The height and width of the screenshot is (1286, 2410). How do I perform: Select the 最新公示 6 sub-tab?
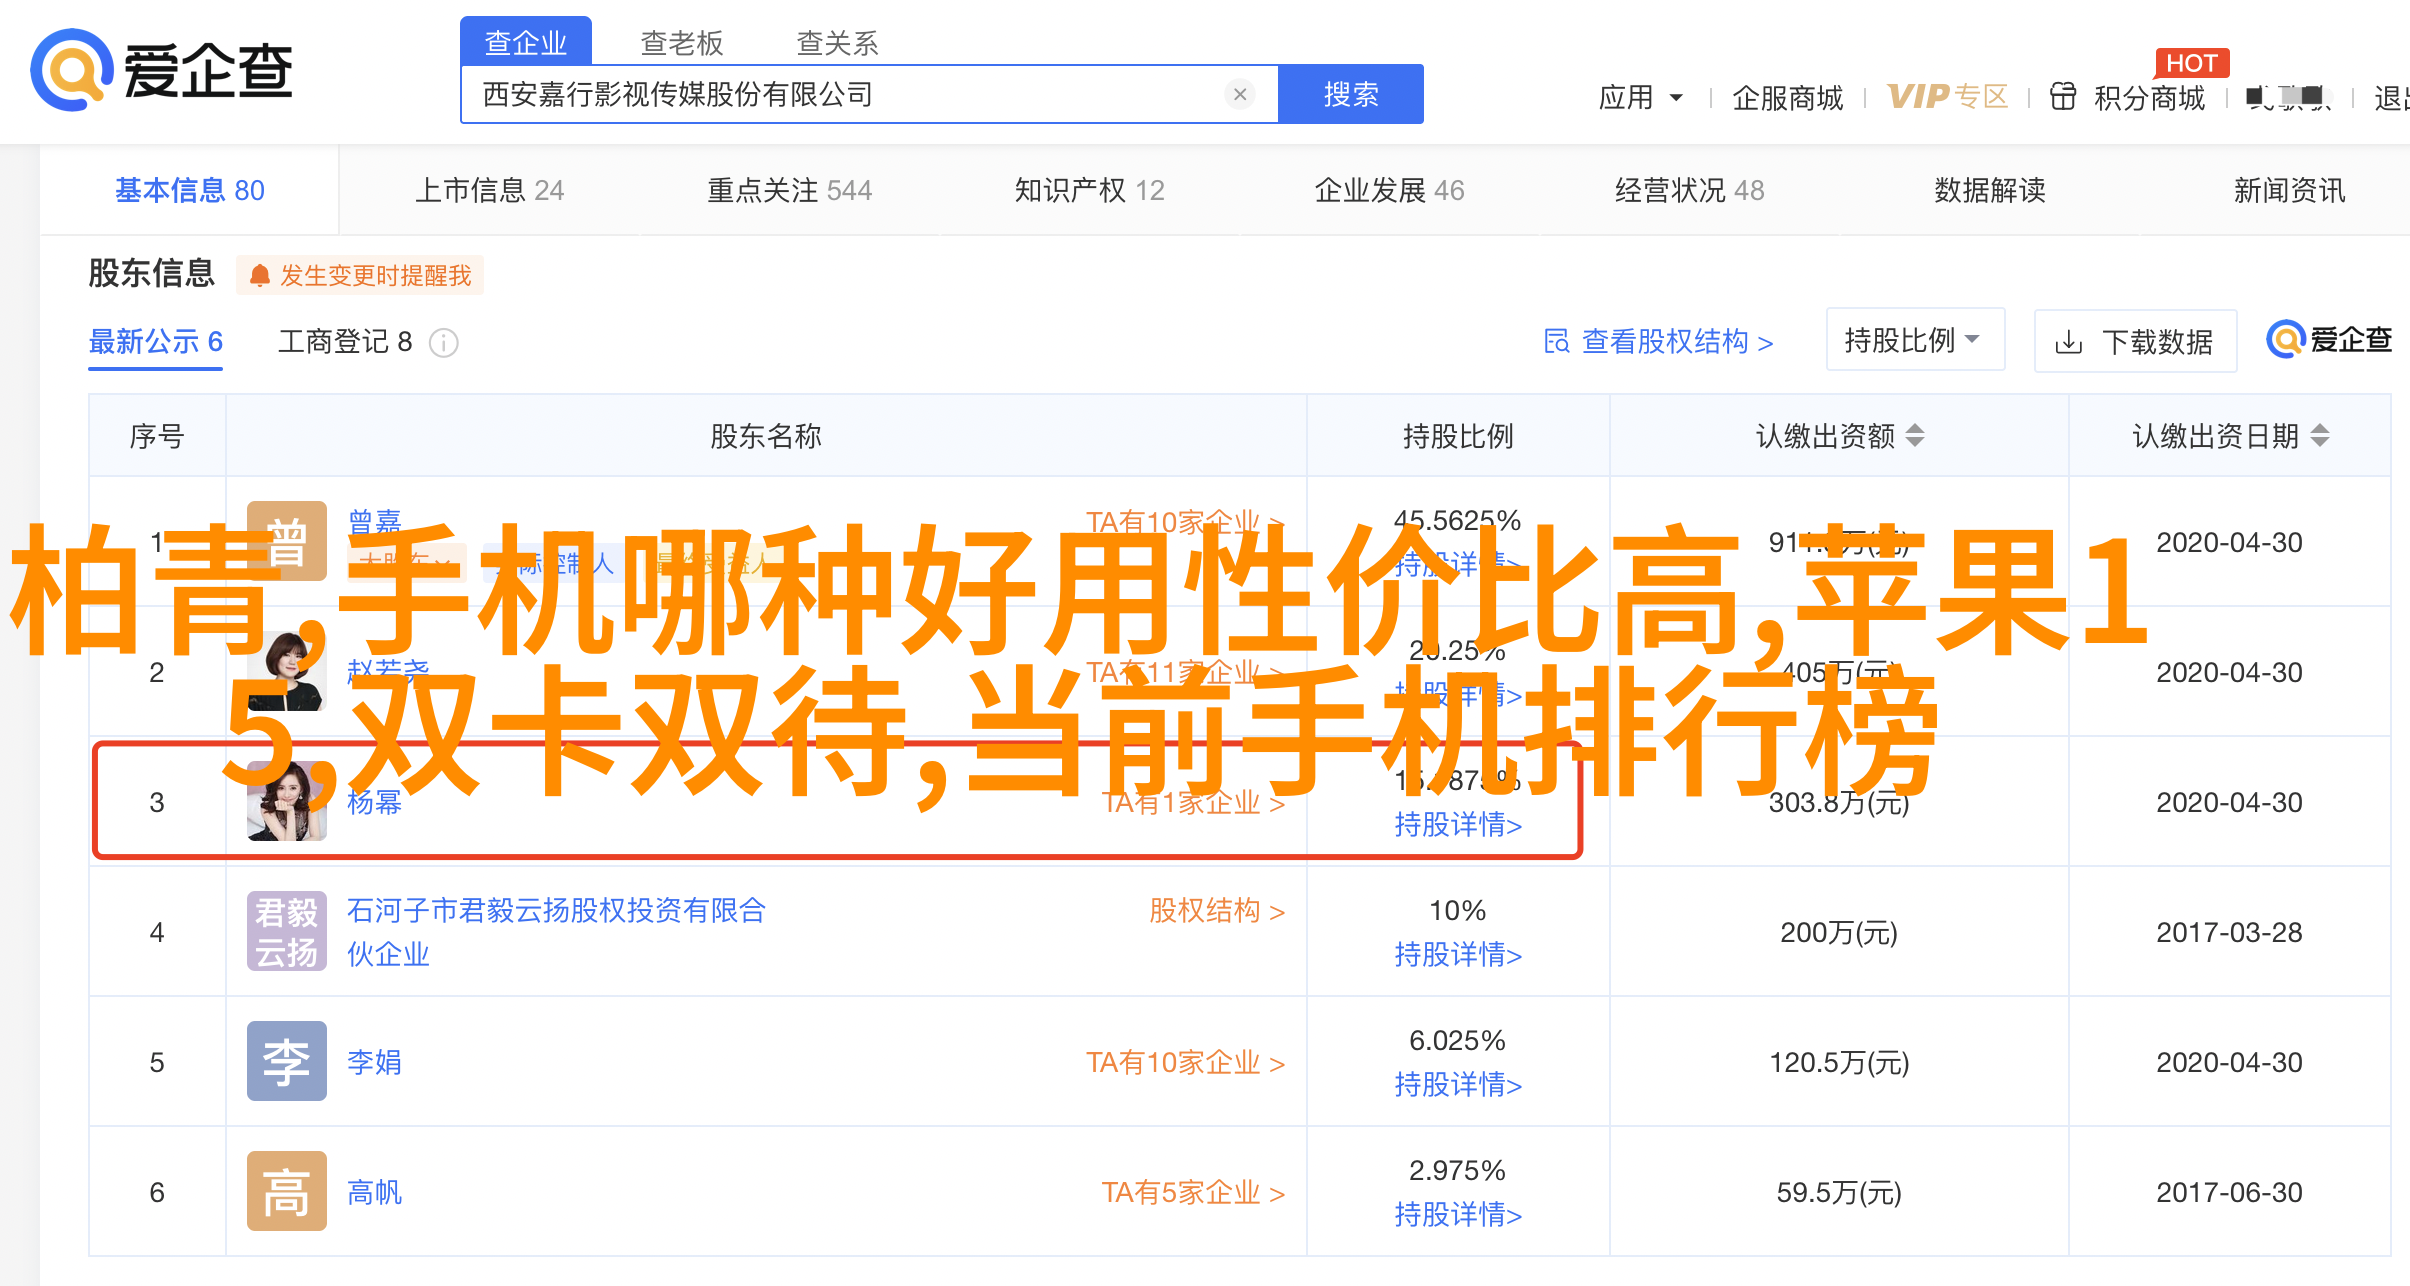pyautogui.click(x=155, y=342)
